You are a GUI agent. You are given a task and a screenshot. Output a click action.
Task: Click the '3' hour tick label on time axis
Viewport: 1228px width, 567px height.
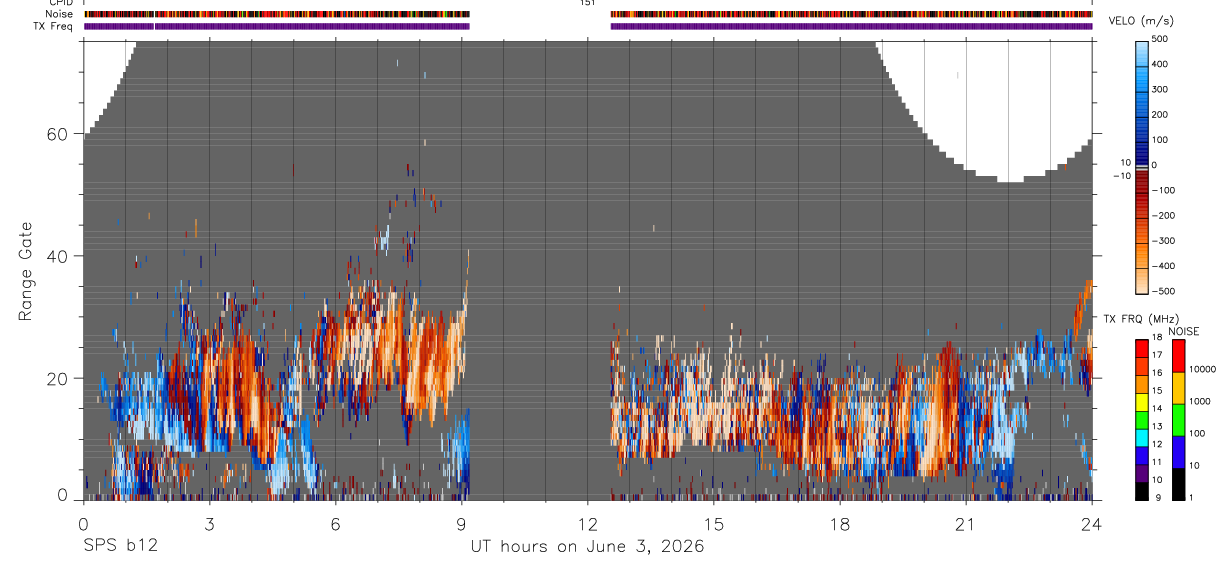tap(209, 524)
